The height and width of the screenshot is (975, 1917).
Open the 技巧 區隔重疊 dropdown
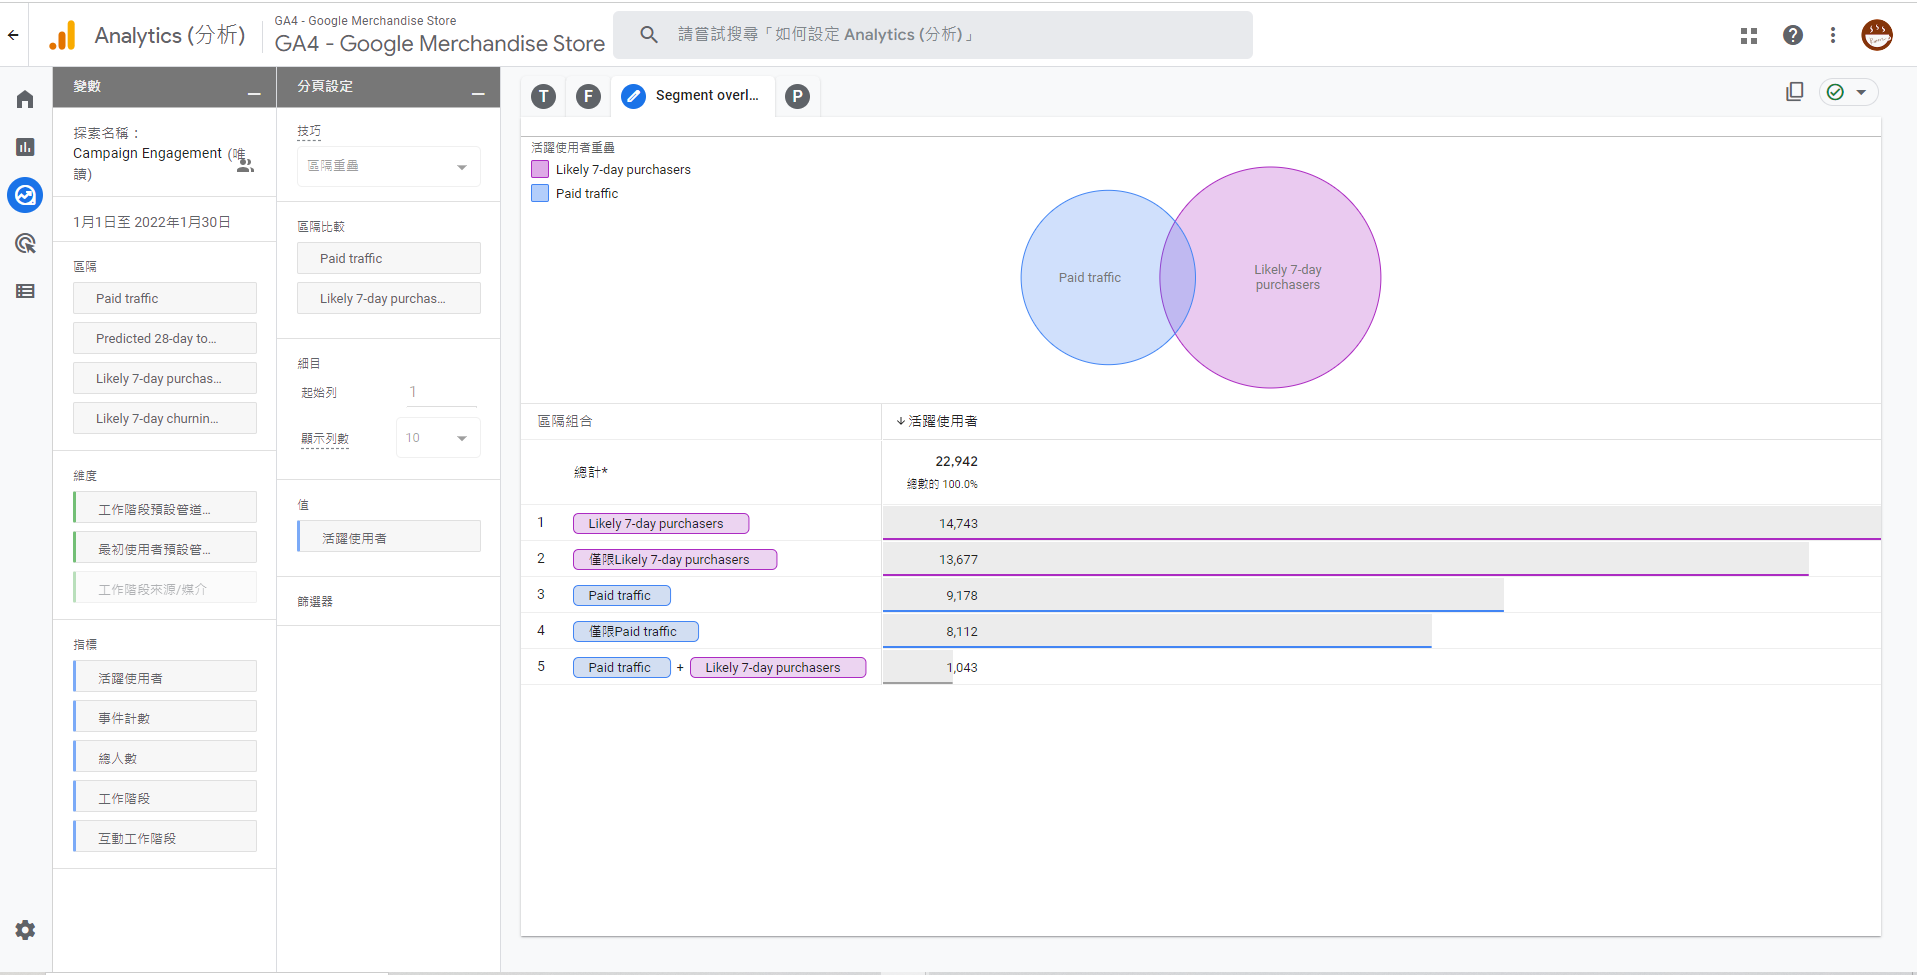(388, 166)
